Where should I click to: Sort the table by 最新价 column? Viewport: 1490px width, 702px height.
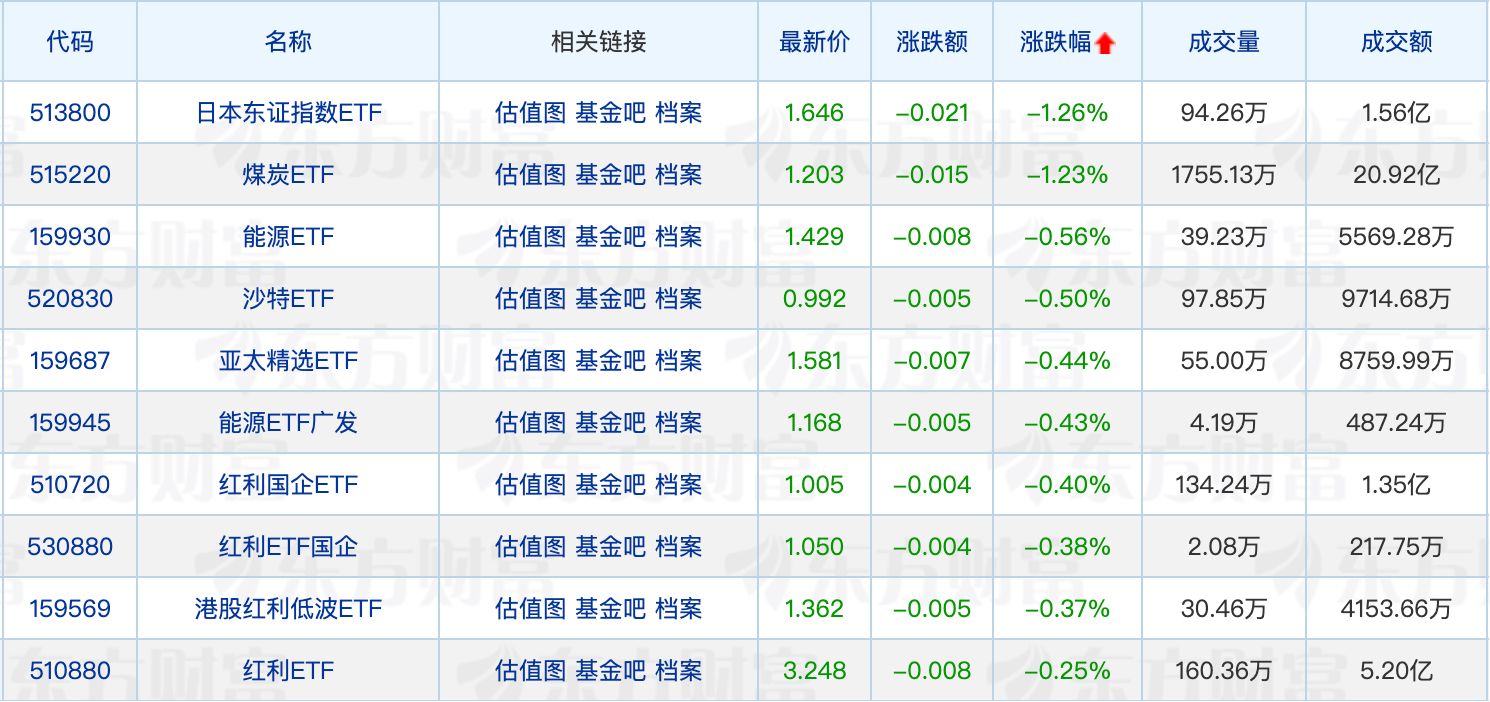(x=814, y=42)
